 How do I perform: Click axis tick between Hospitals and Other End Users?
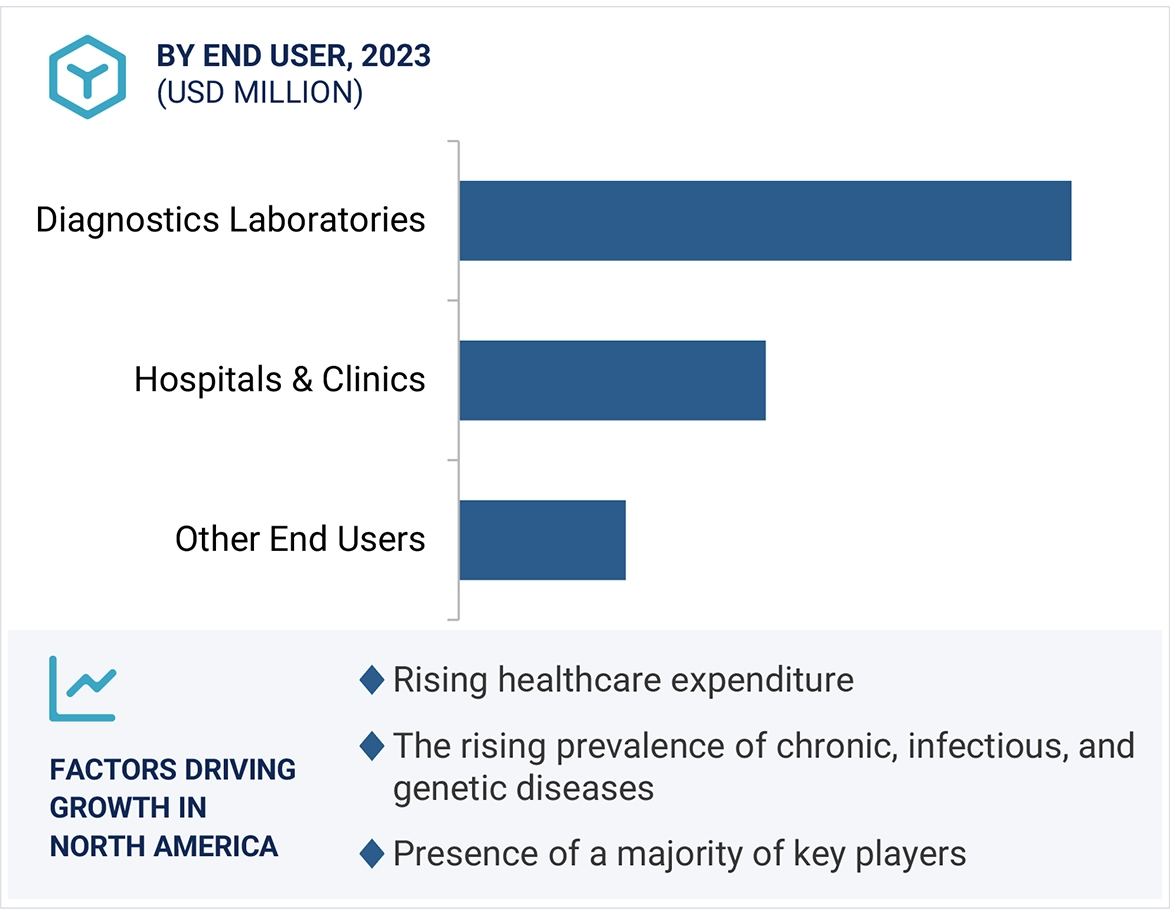point(452,460)
